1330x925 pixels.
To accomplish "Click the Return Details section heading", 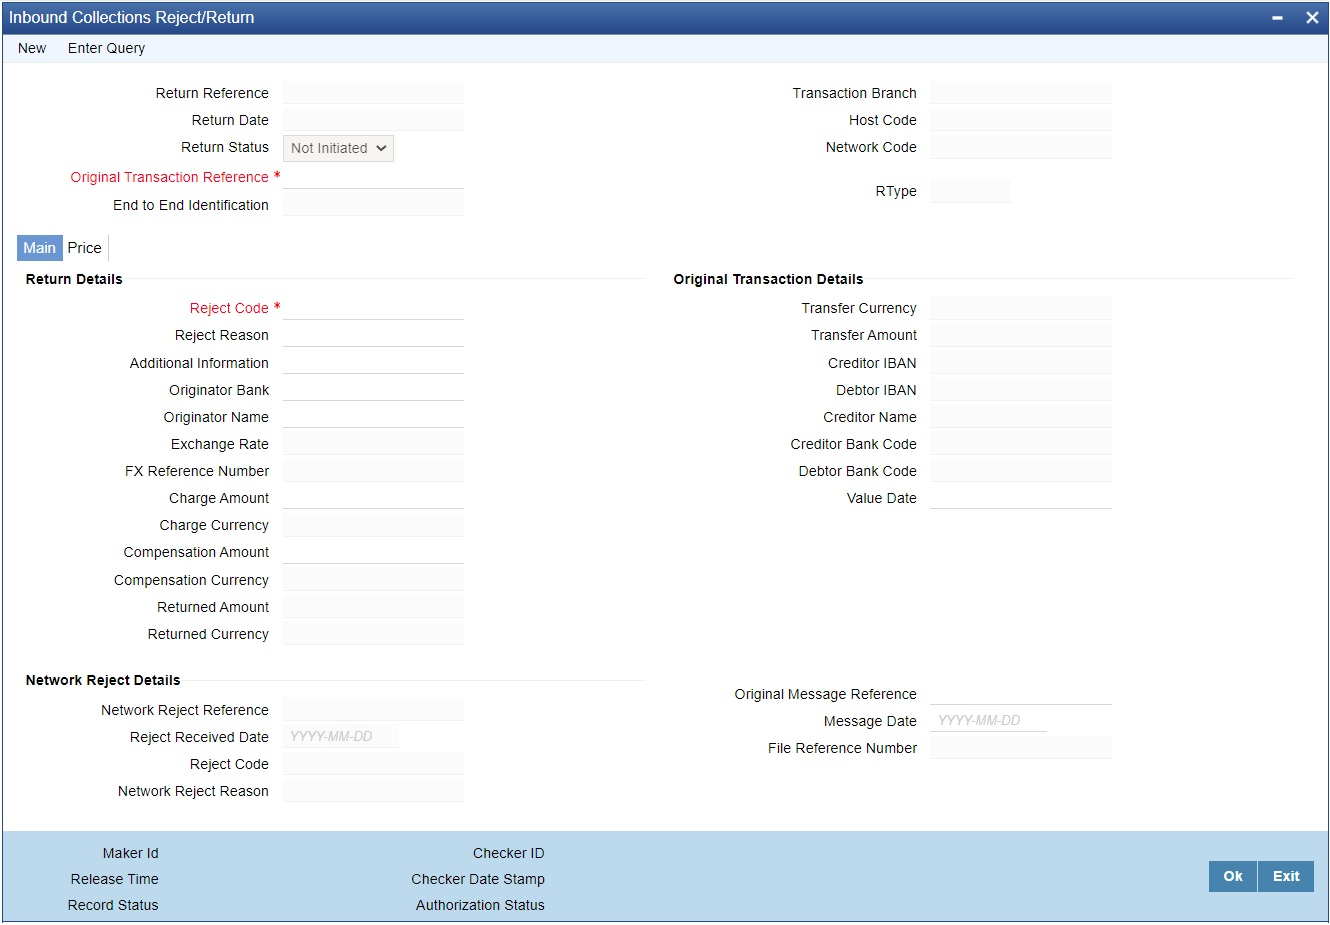I will [x=74, y=279].
